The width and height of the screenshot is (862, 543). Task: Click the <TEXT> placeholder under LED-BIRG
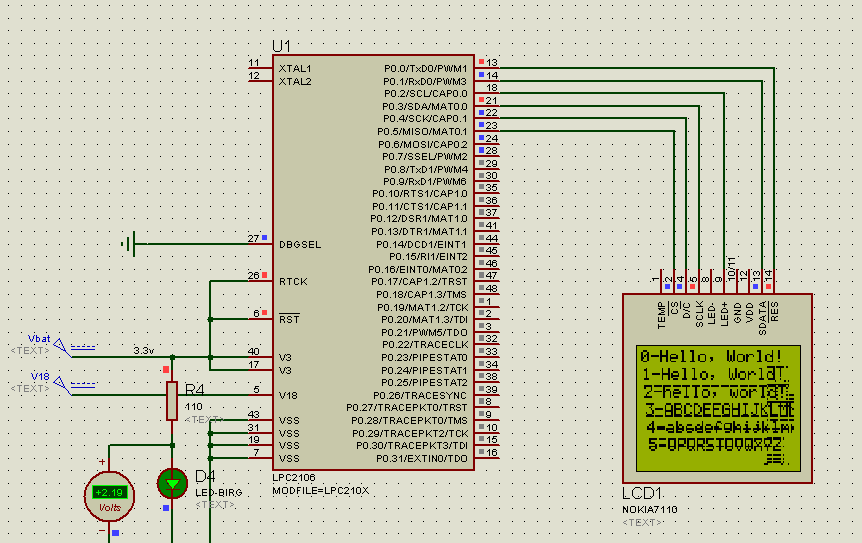coord(215,505)
